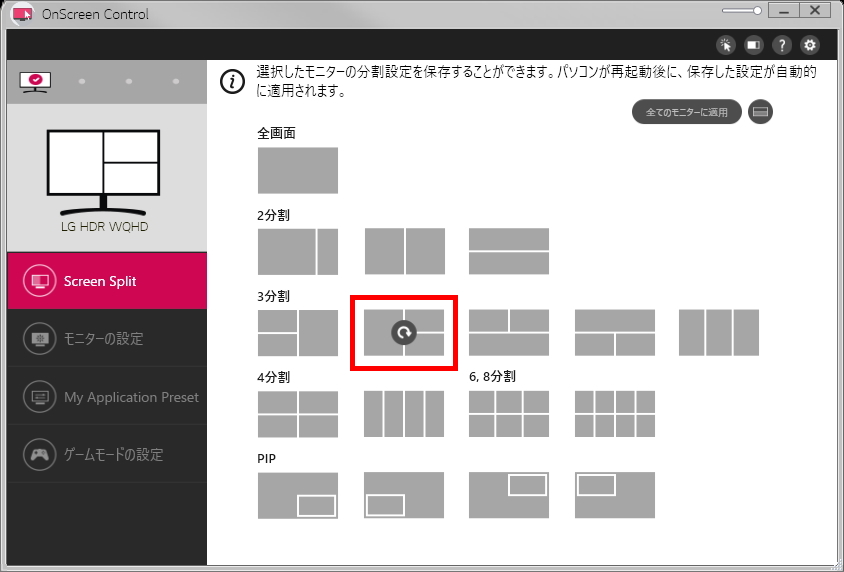Choose 4-split four vertical columns layout
The width and height of the screenshot is (844, 572).
pyautogui.click(x=404, y=414)
